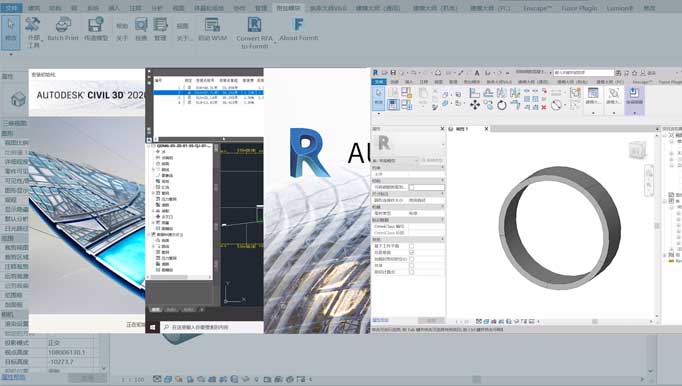The image size is (682, 386).
Task: Click Print icon in inset Revit quick access
Action: click(x=438, y=73)
